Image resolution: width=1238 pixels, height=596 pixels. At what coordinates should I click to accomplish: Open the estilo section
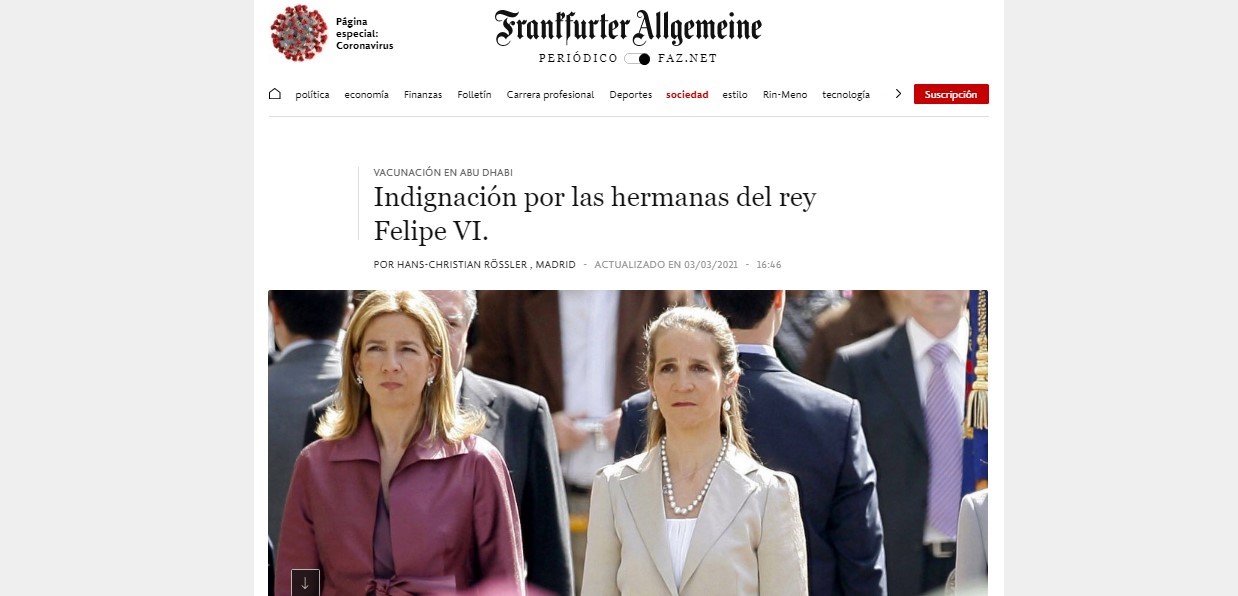click(x=735, y=95)
